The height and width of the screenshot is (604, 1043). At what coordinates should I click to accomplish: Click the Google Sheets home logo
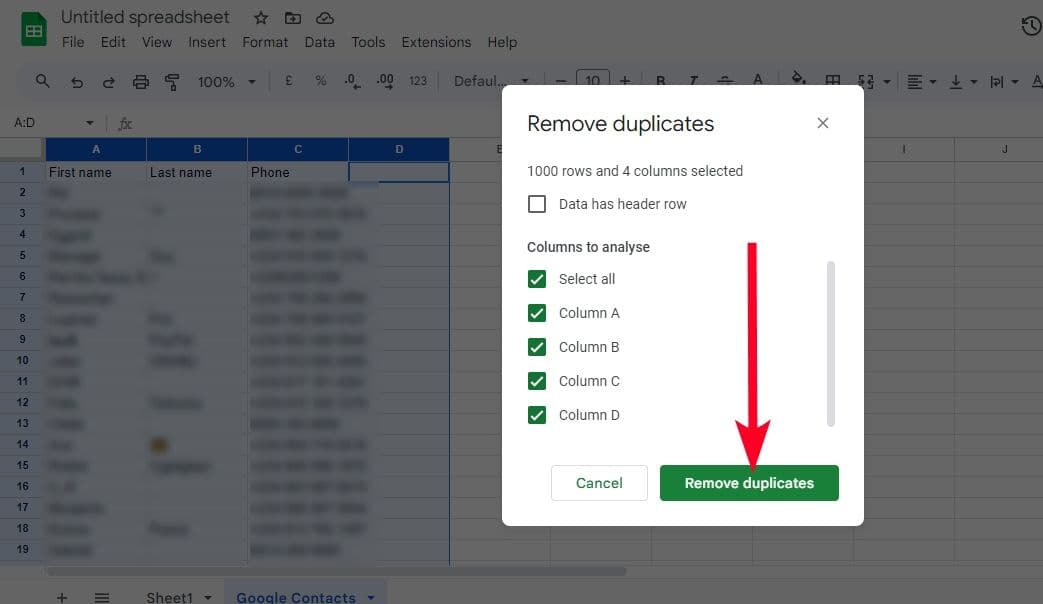point(34,29)
